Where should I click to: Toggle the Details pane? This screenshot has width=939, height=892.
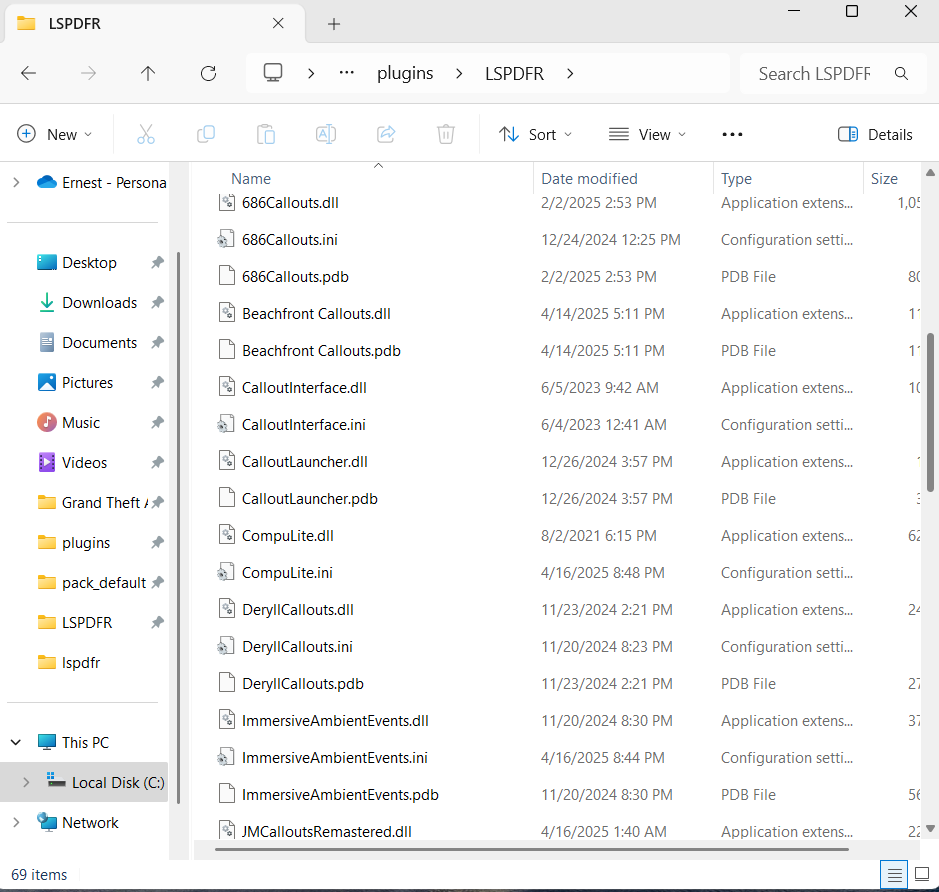(x=875, y=134)
